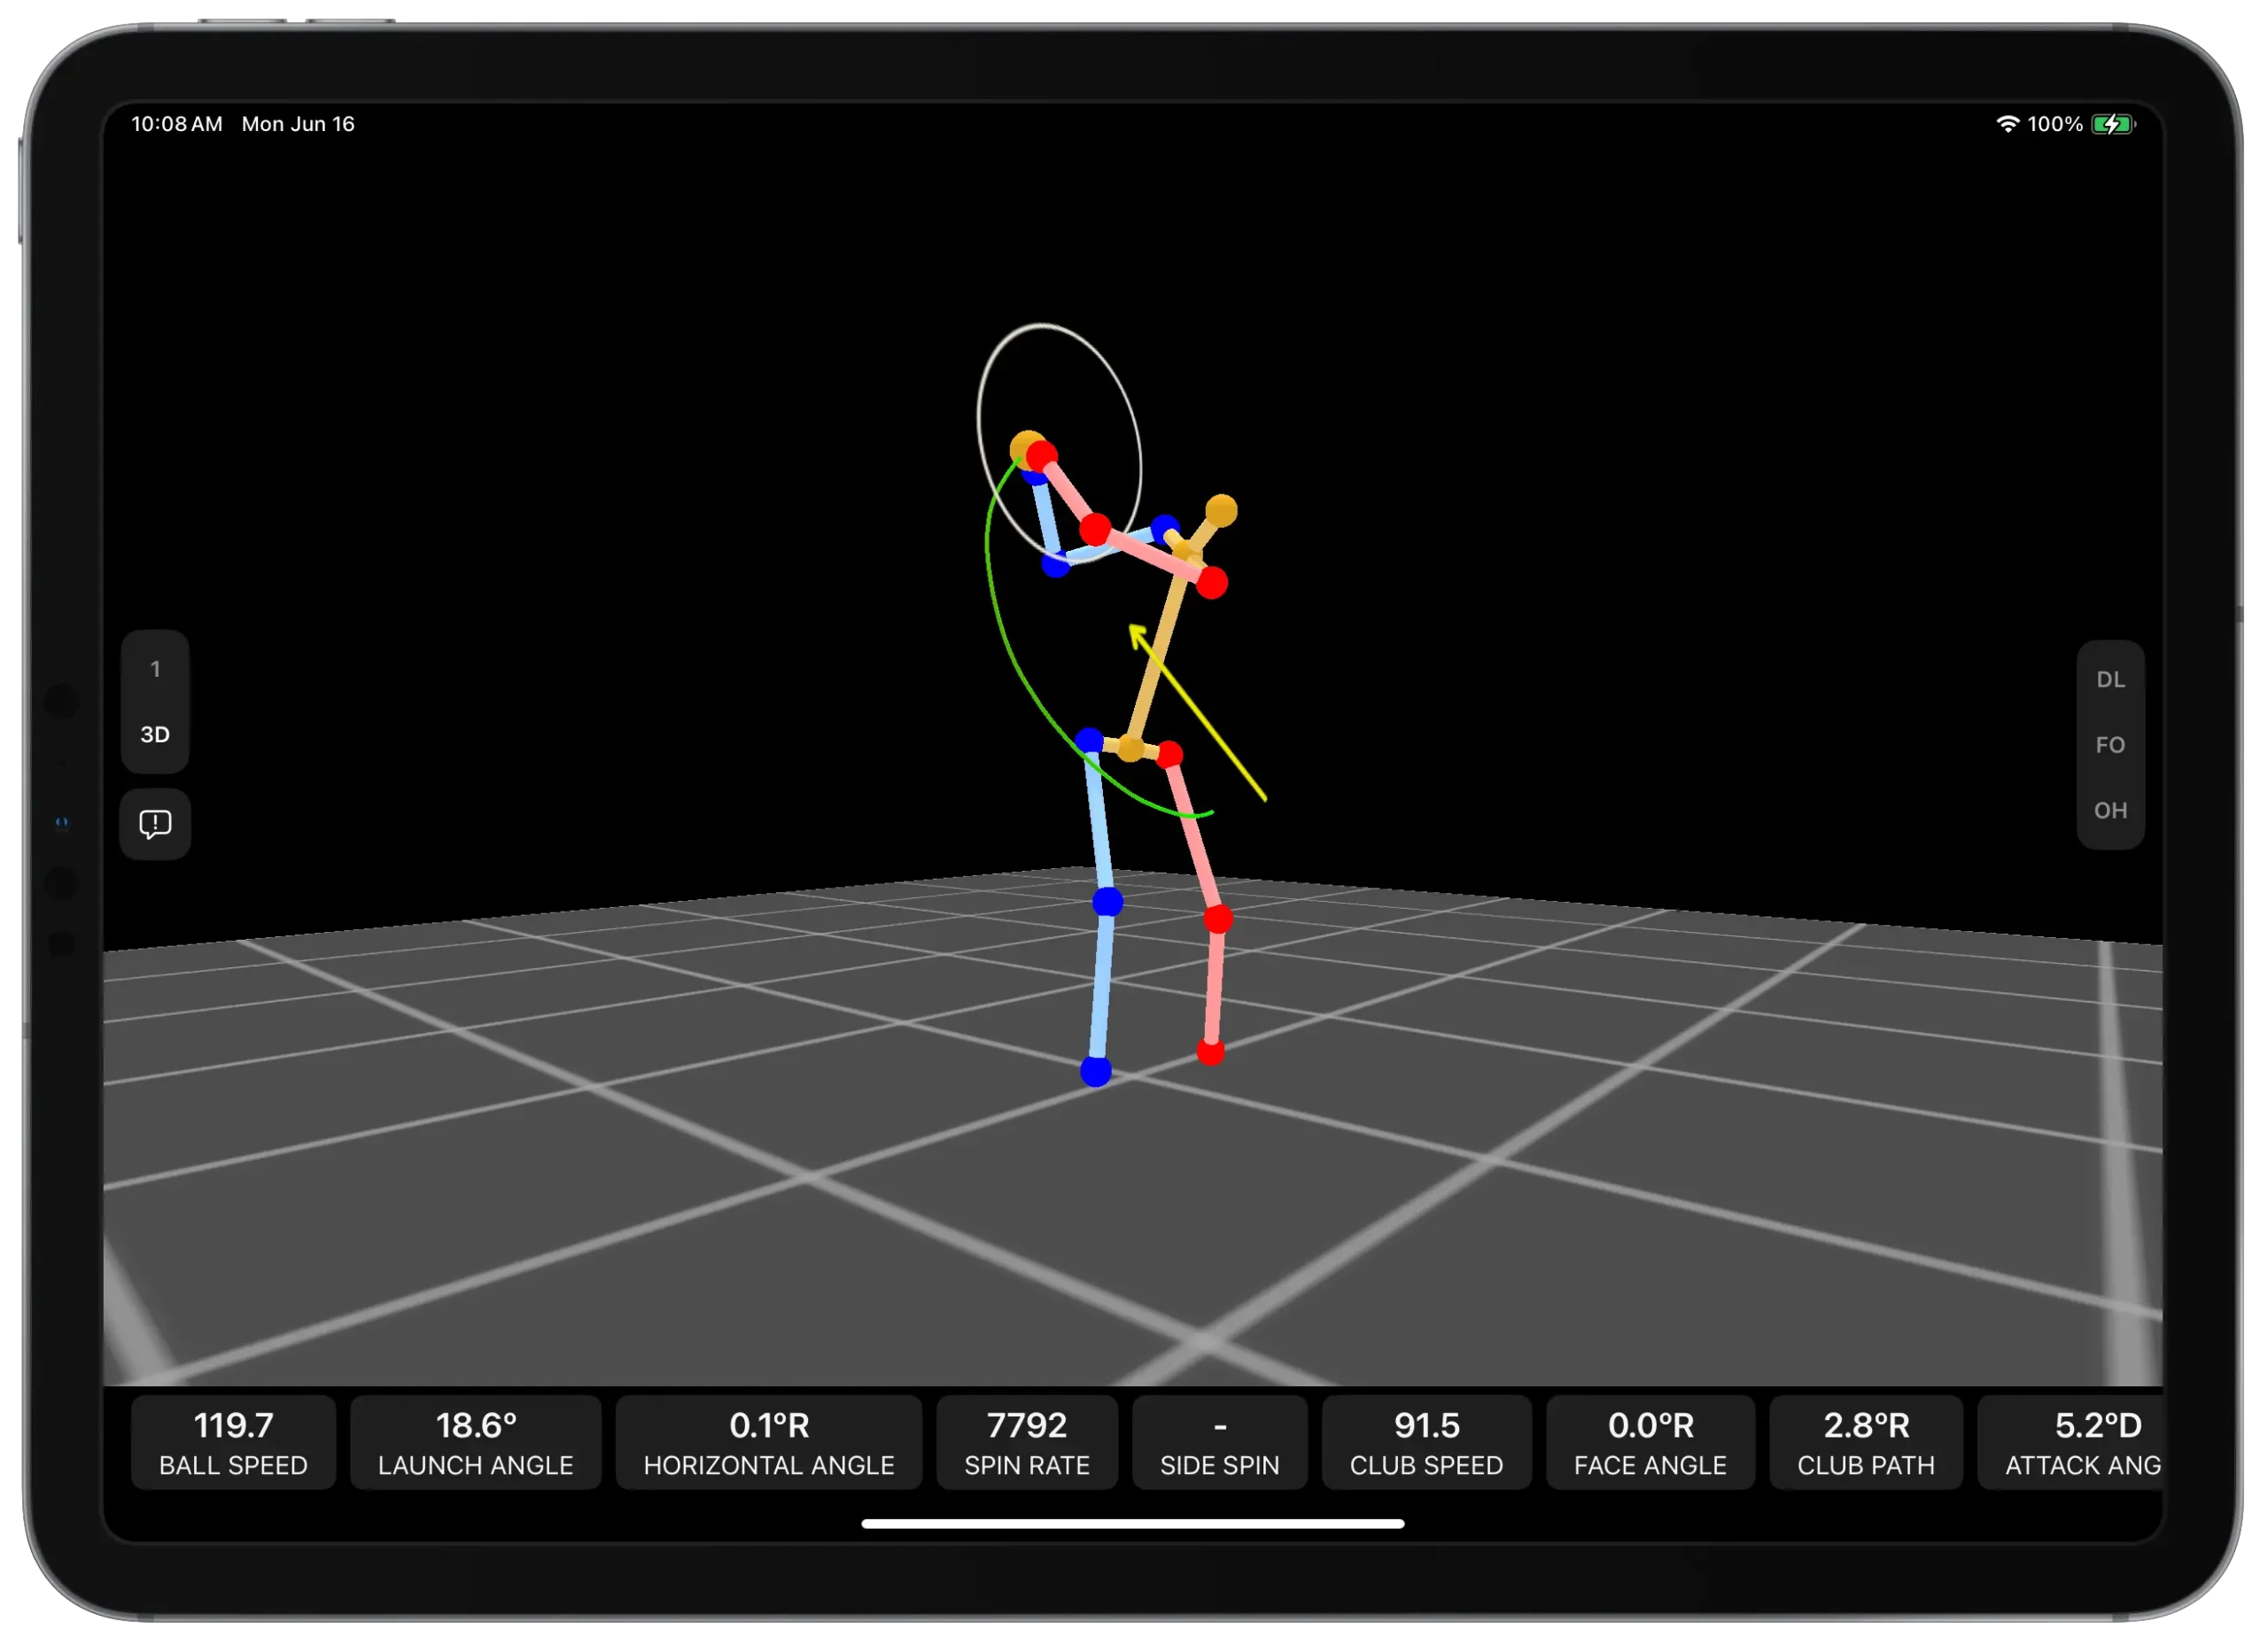Tap the charging battery icon

point(2113,123)
